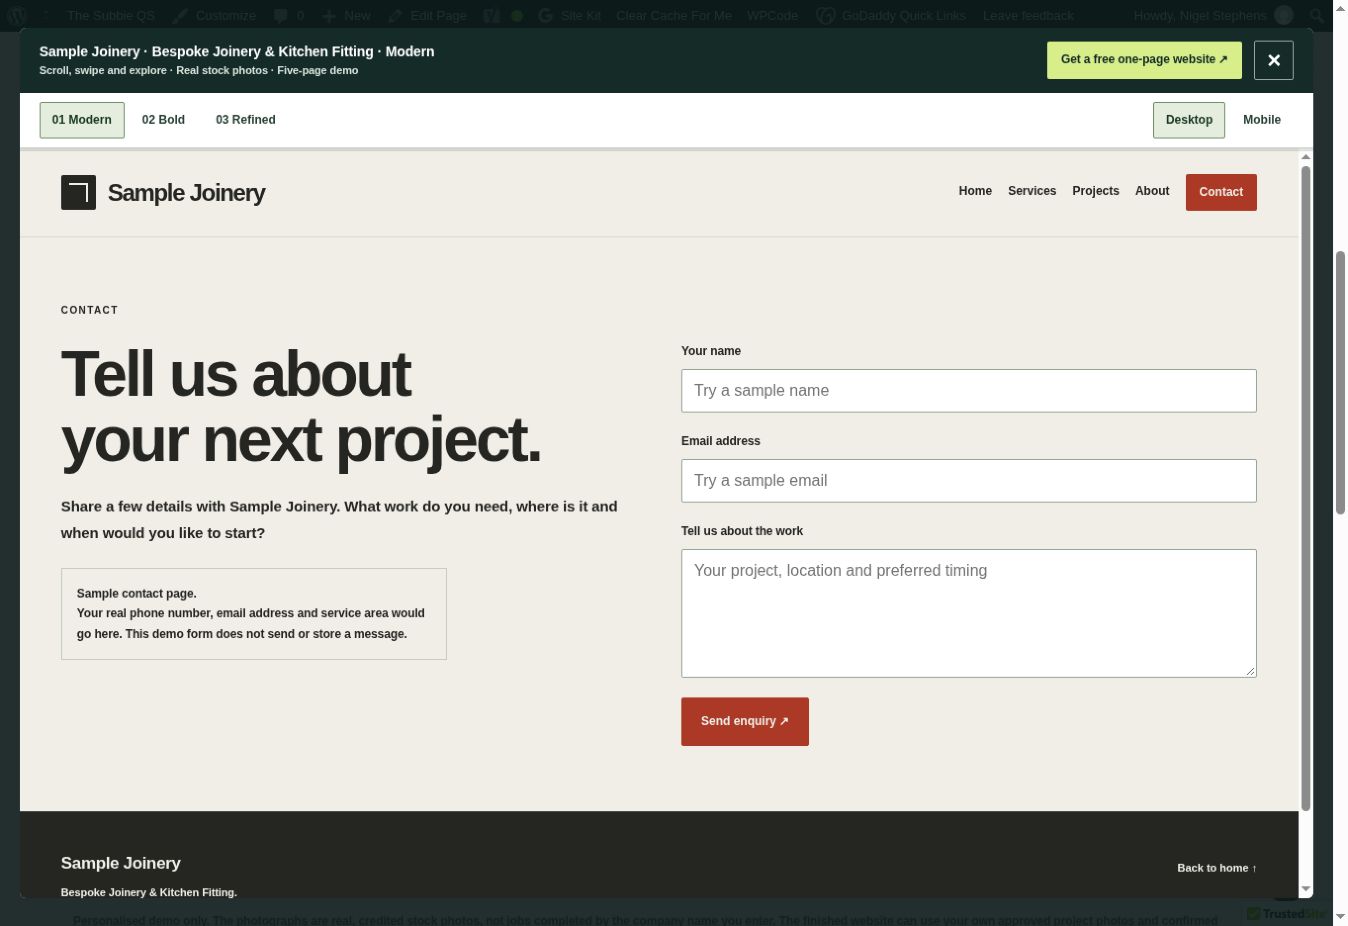Go to the Projects nav item
The width and height of the screenshot is (1348, 926).
[x=1095, y=191]
